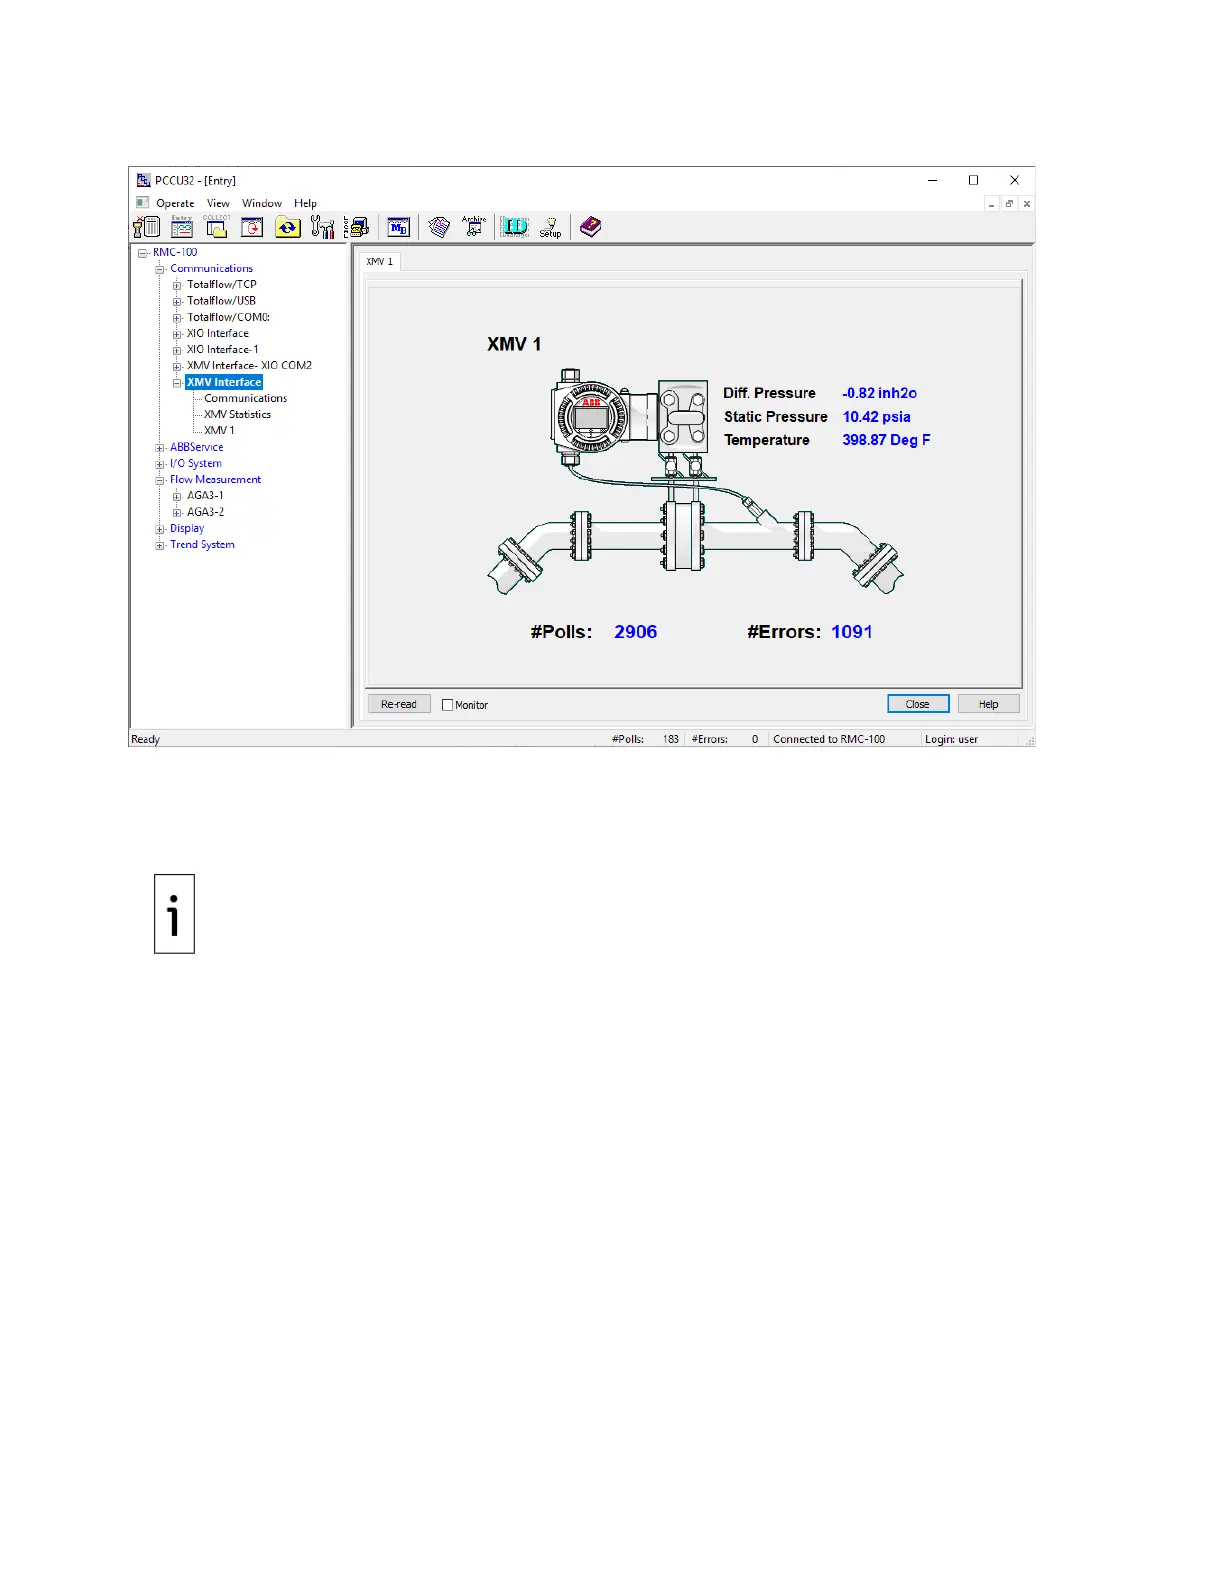Collapse the Communications tree node
Screen dimensions: 1224x1584
(x=160, y=269)
